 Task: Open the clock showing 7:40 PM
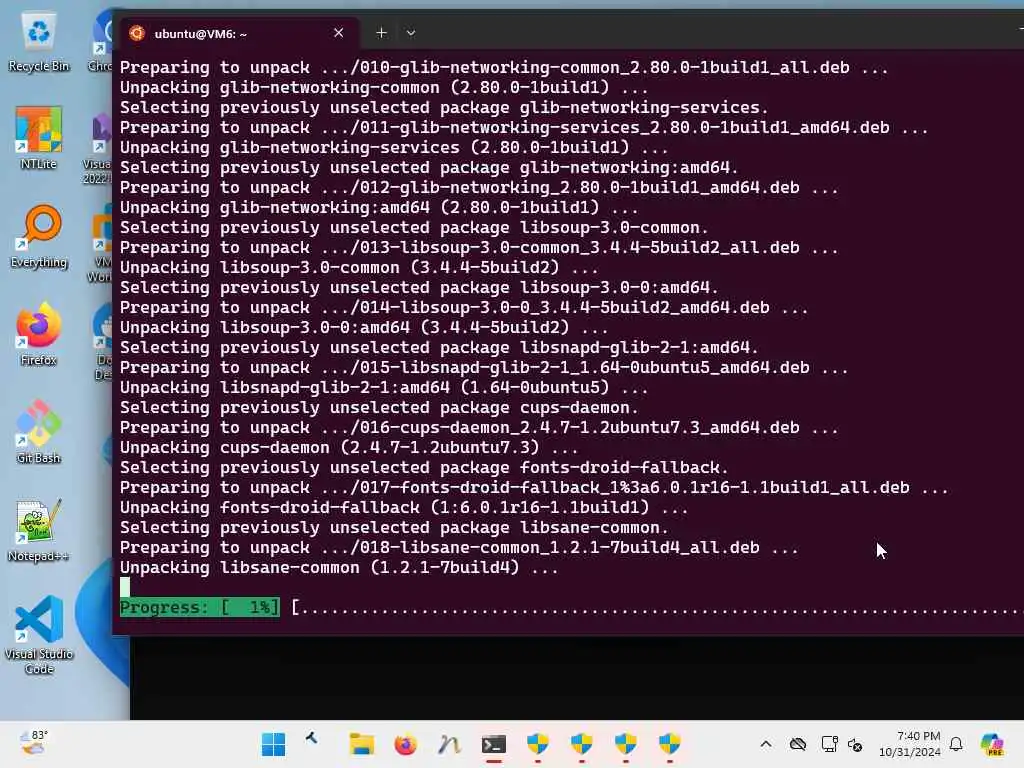pyautogui.click(x=910, y=744)
